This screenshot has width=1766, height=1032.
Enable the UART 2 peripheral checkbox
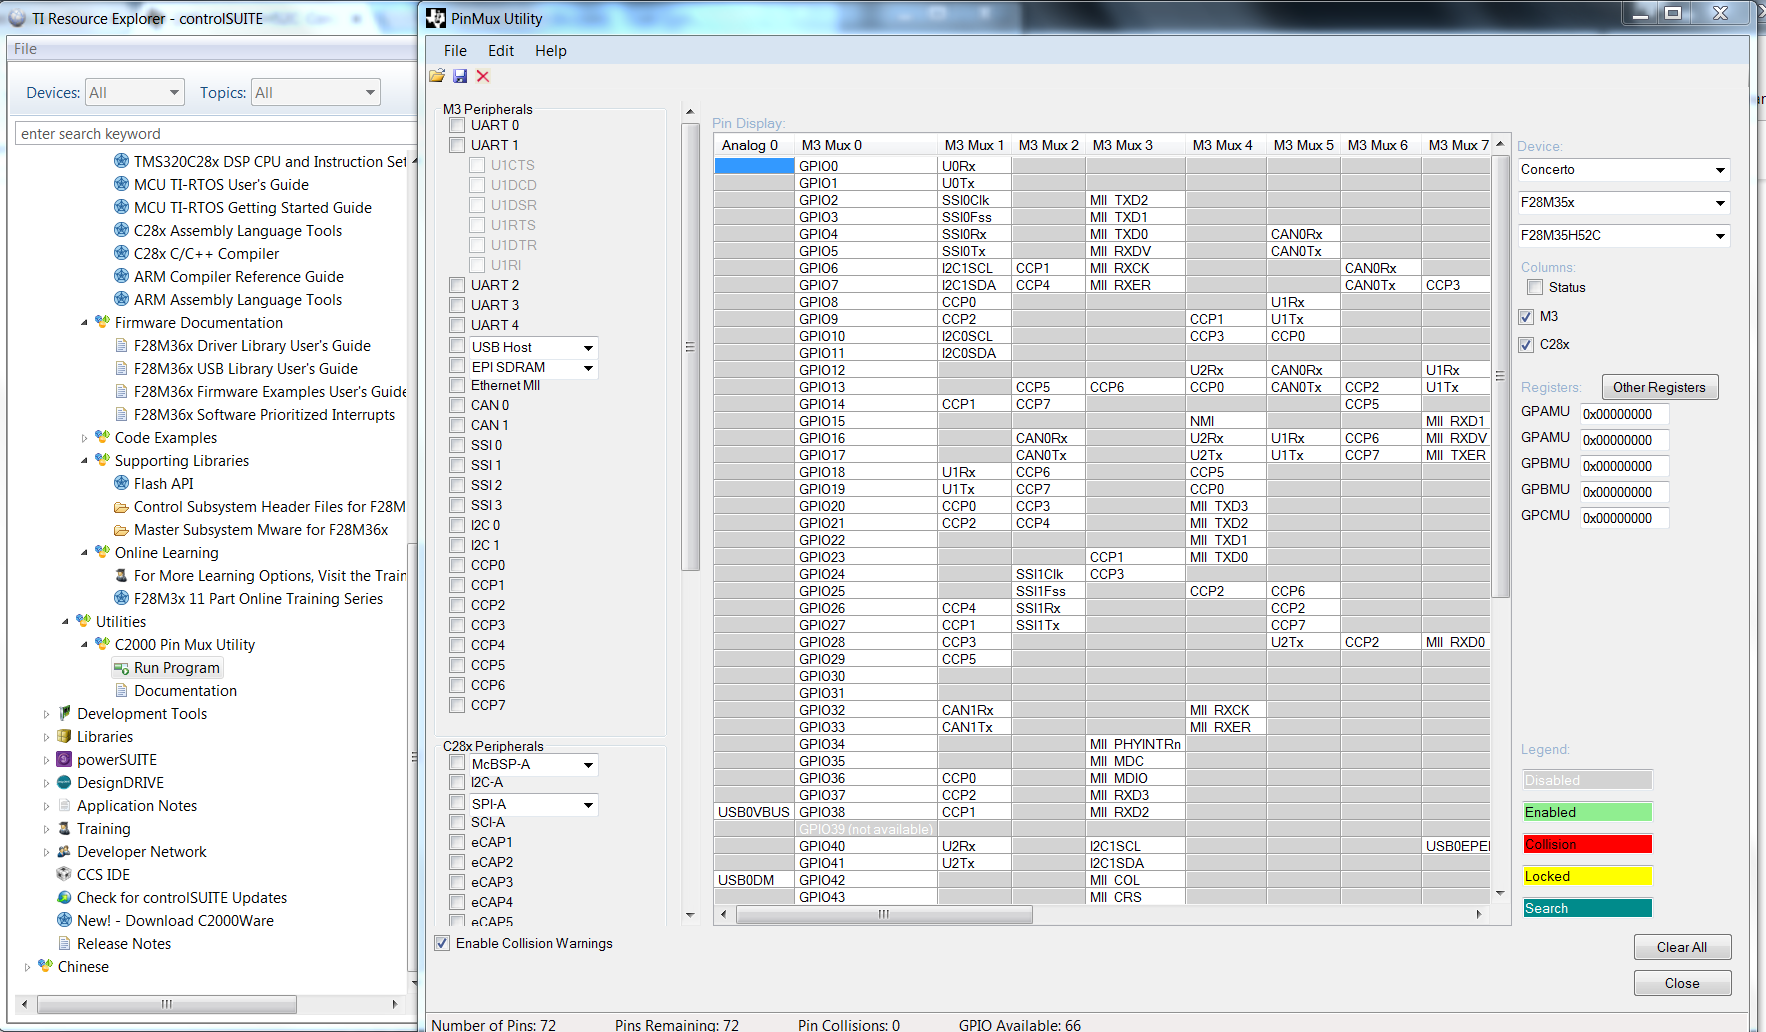[x=456, y=285]
